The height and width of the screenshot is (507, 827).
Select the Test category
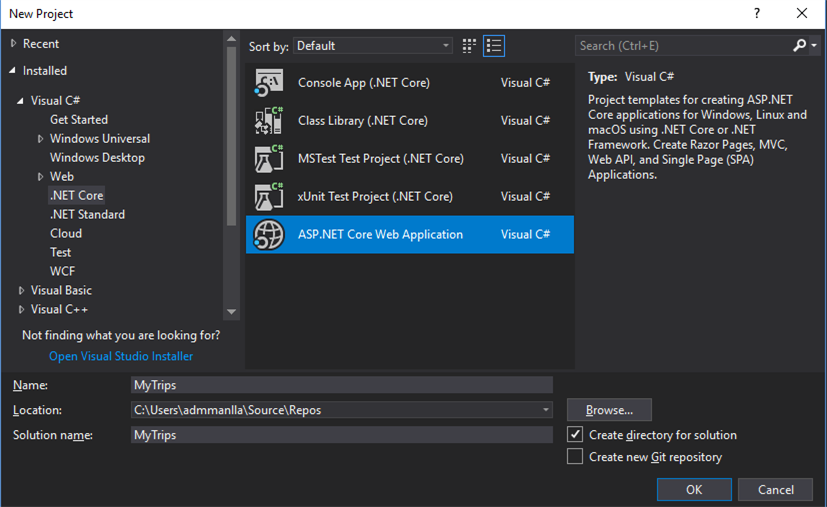(x=60, y=253)
